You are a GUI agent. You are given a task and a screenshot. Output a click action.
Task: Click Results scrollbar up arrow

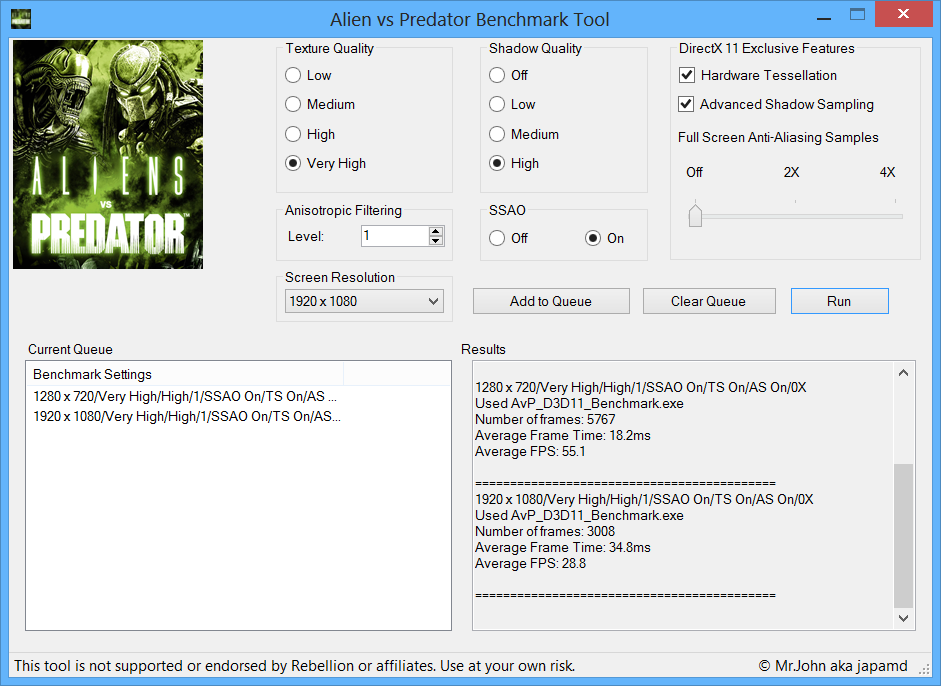pos(904,373)
